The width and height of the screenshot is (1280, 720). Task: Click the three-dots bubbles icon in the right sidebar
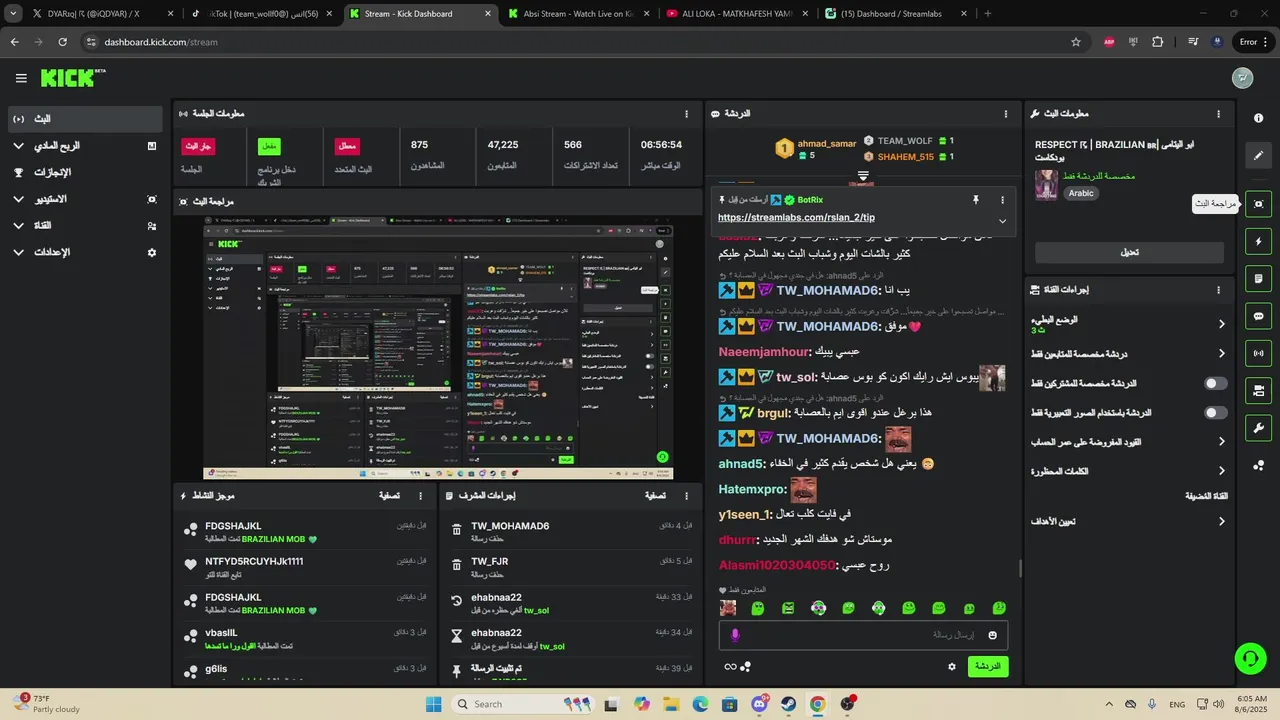[1258, 465]
